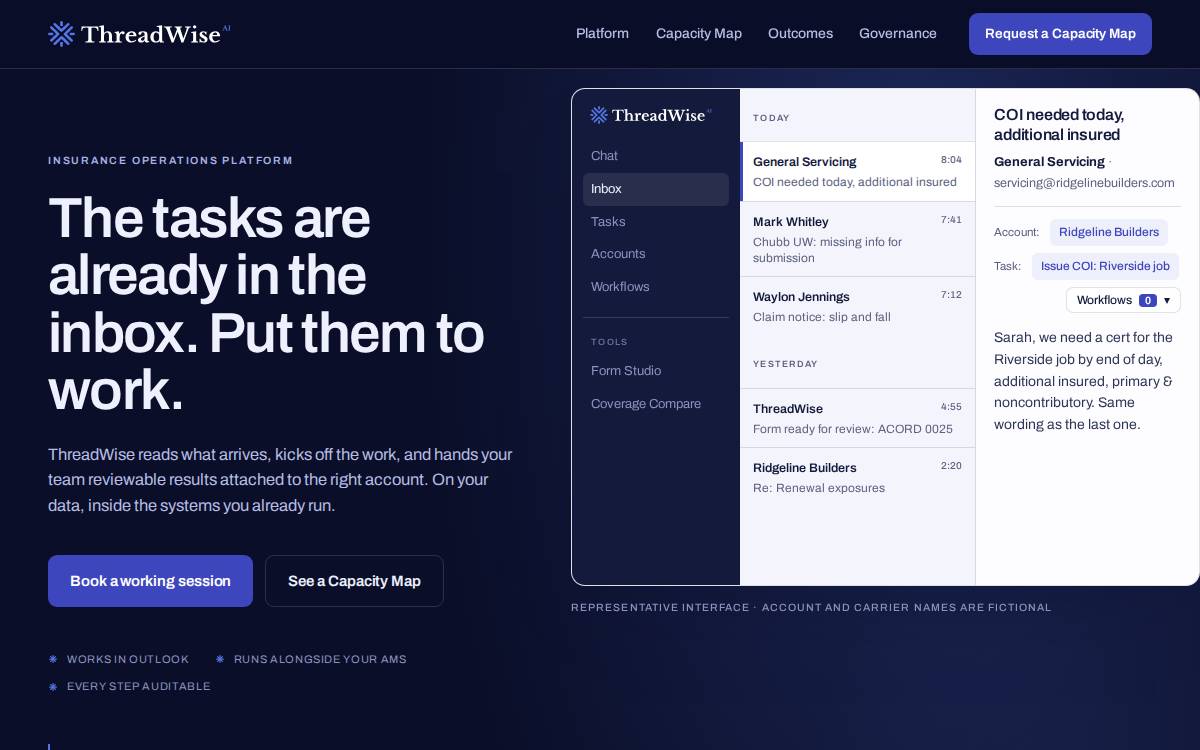Open the Waylon Jennings claim notice message
Viewport: 1200px width, 750px height.
pyautogui.click(x=857, y=307)
